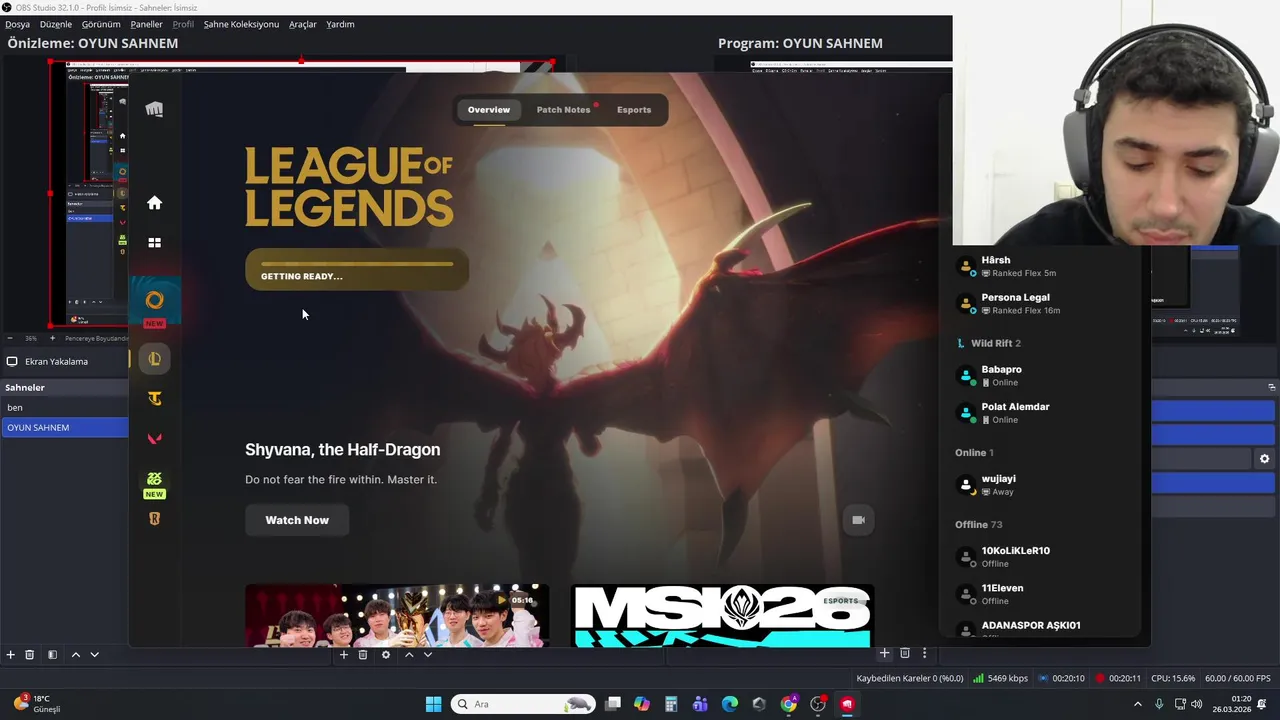
Task: Move scene down in Sahneler toolbar
Action: [x=94, y=654]
